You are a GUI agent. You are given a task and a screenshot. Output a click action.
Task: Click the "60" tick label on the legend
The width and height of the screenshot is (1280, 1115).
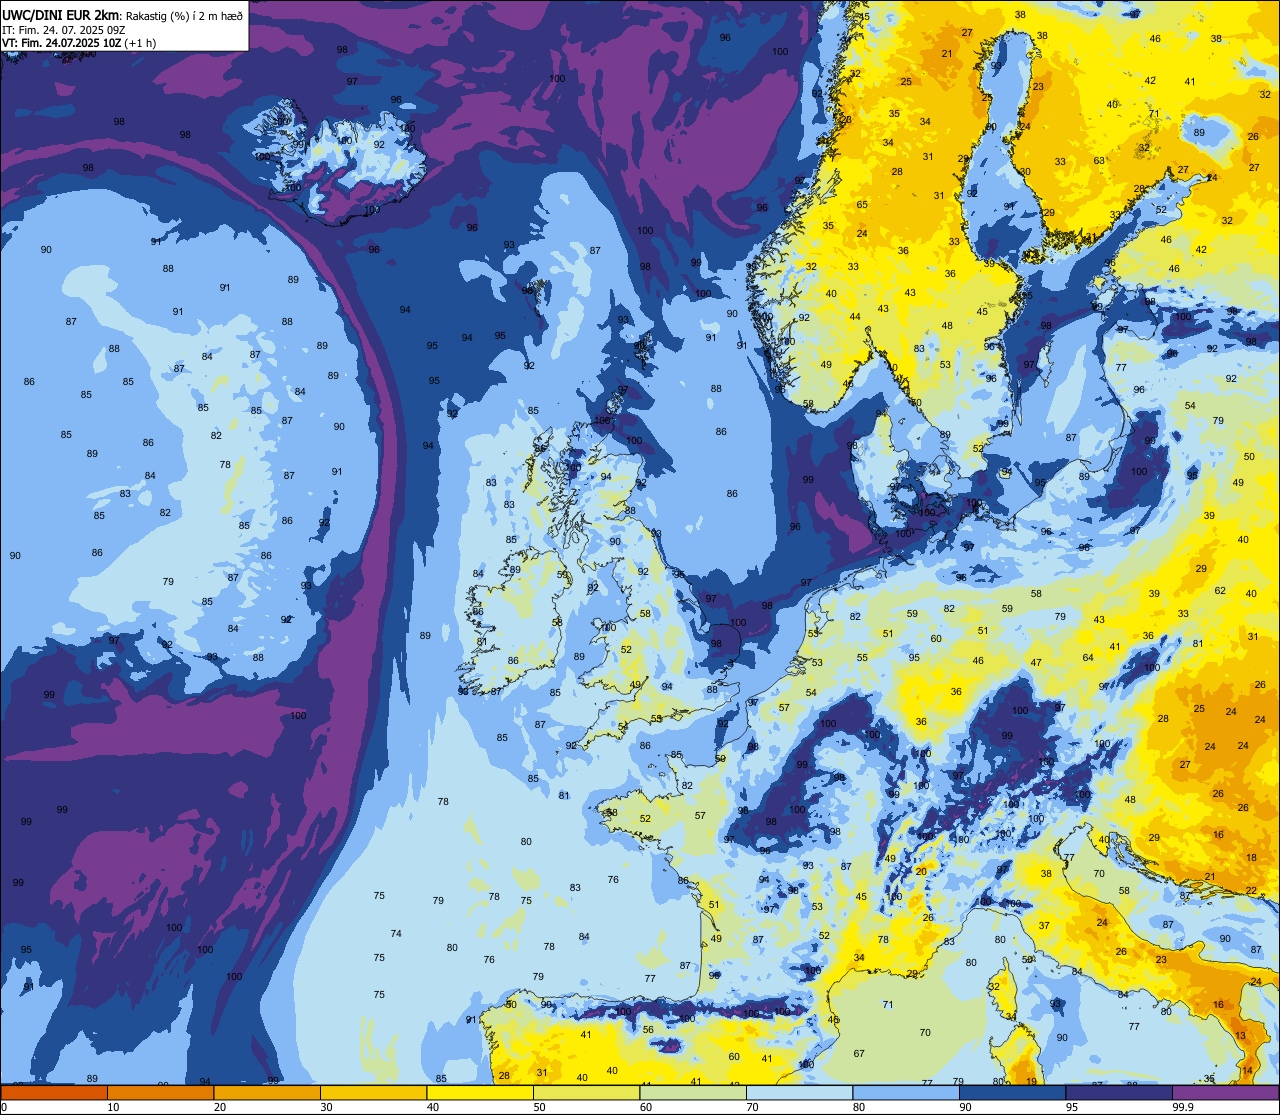(x=646, y=1107)
